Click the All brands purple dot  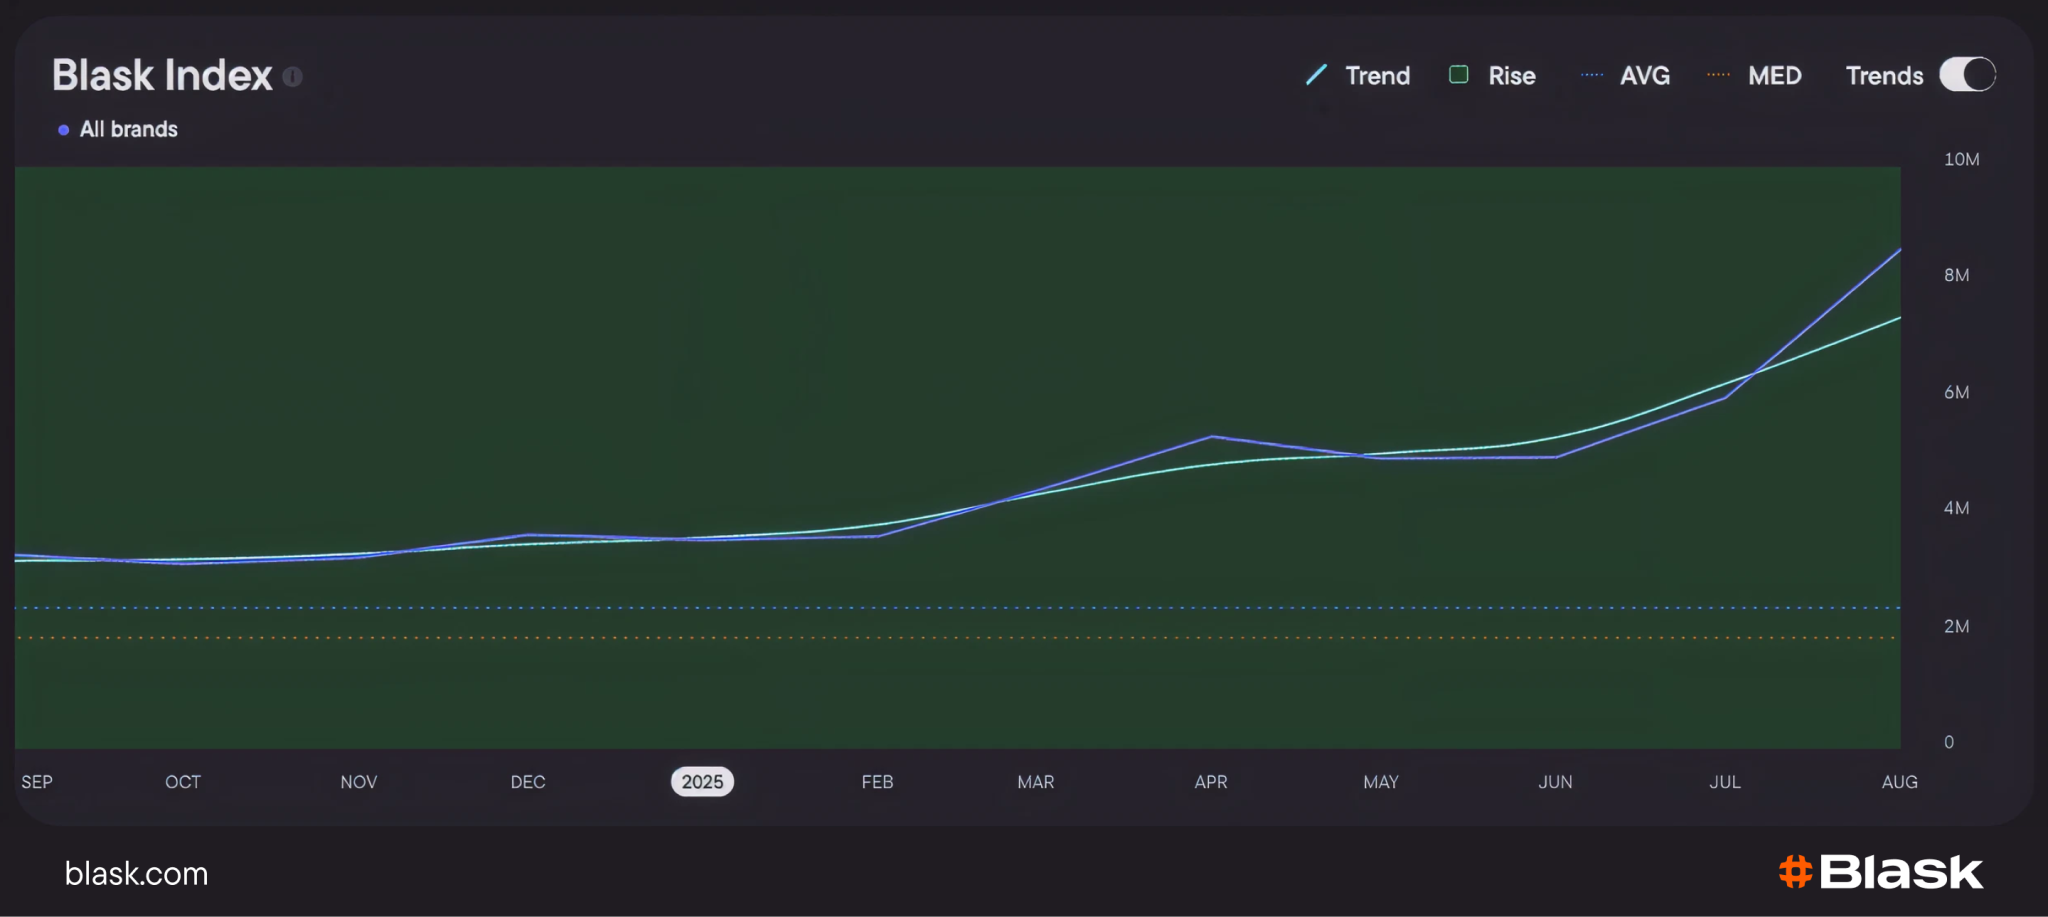[64, 130]
